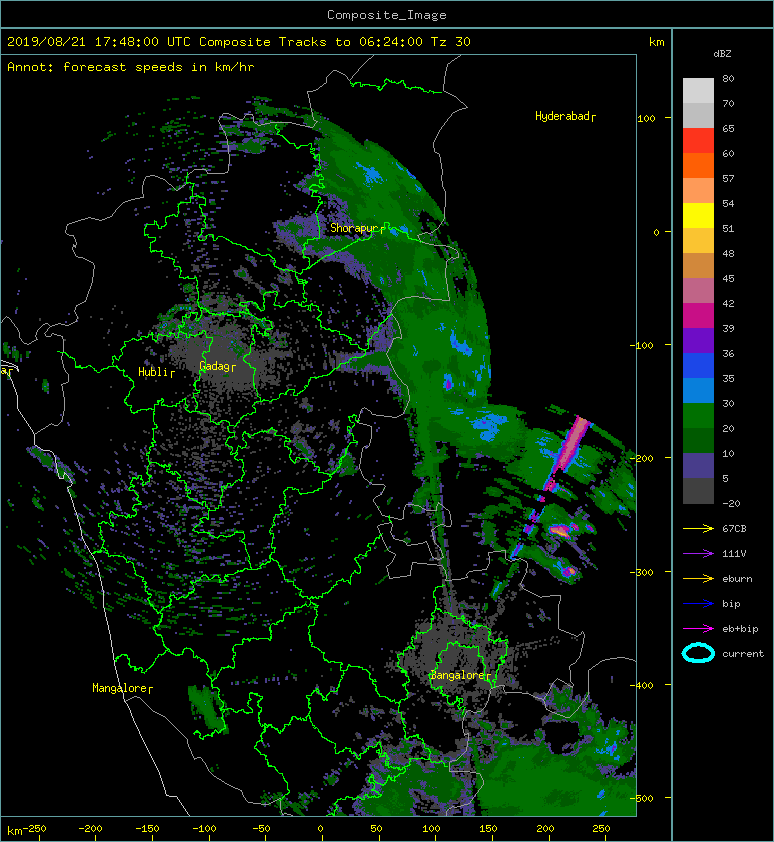Select the eburn arrow legend icon
The image size is (774, 842).
tap(698, 579)
